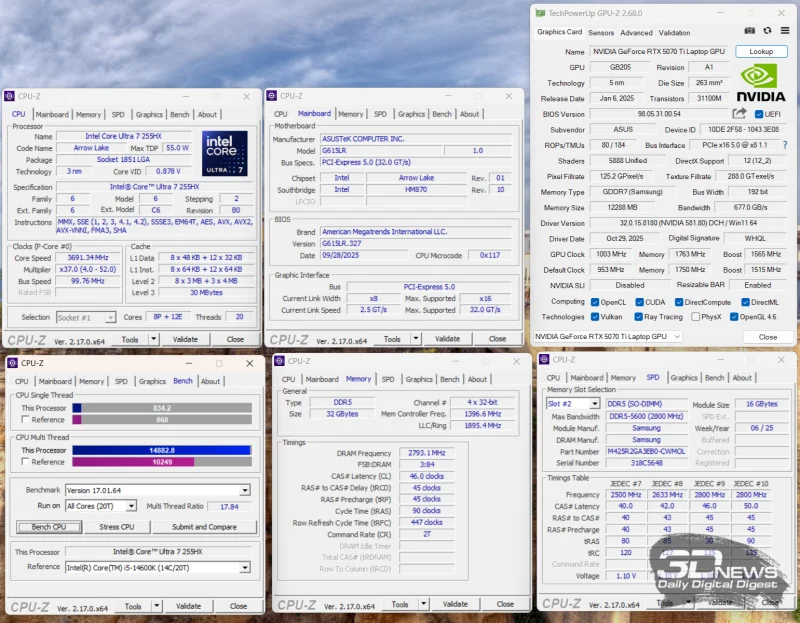This screenshot has height=623, width=800.
Task: Click the BIOS export share icon
Action: click(739, 114)
